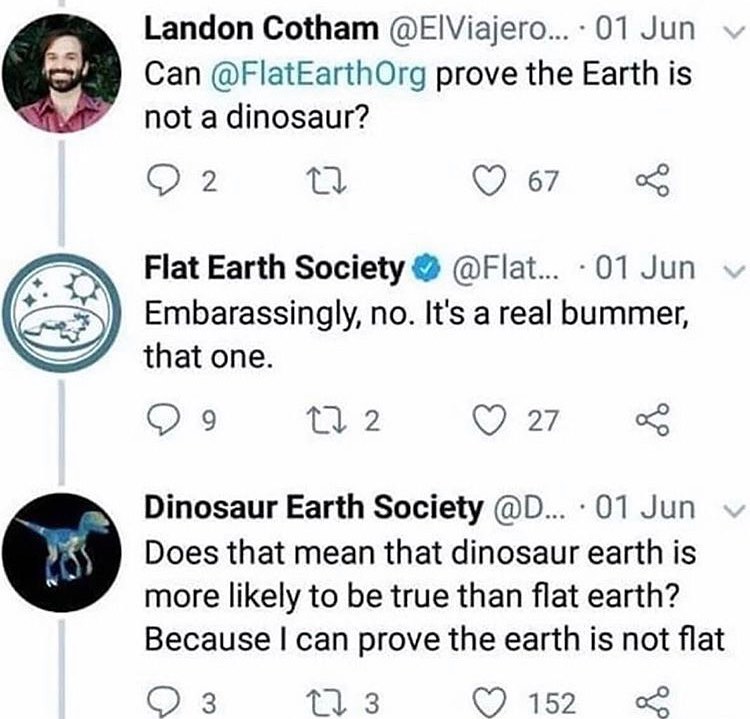Reply to Landon Cotham's tweet

161,182
